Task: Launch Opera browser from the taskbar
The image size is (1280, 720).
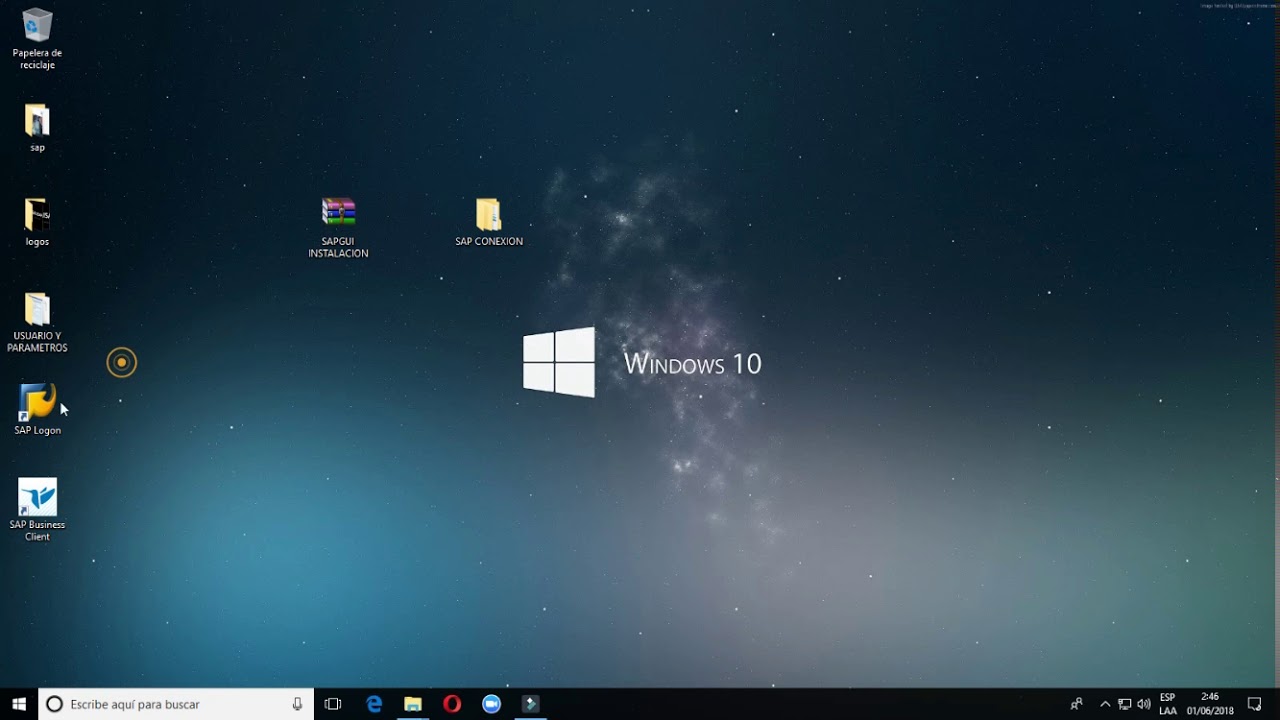Action: coord(452,704)
